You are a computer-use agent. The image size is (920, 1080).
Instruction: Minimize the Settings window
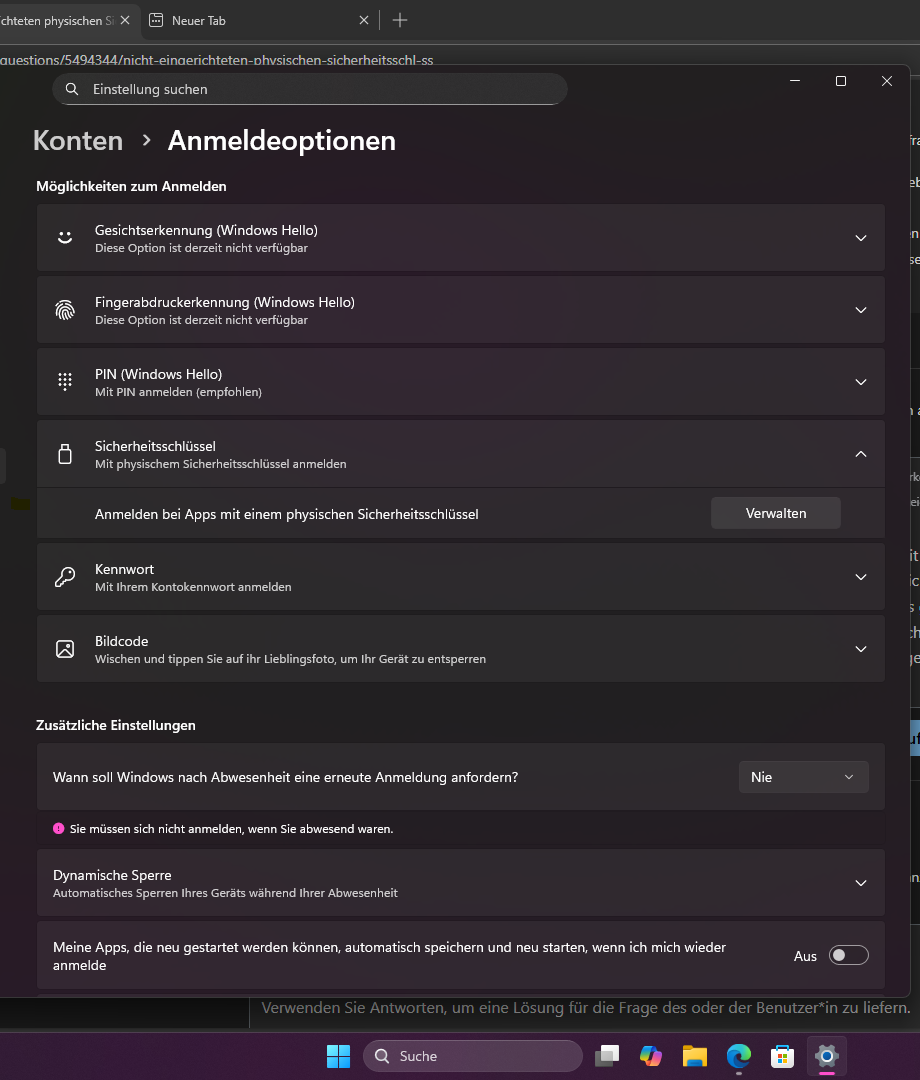(x=795, y=81)
